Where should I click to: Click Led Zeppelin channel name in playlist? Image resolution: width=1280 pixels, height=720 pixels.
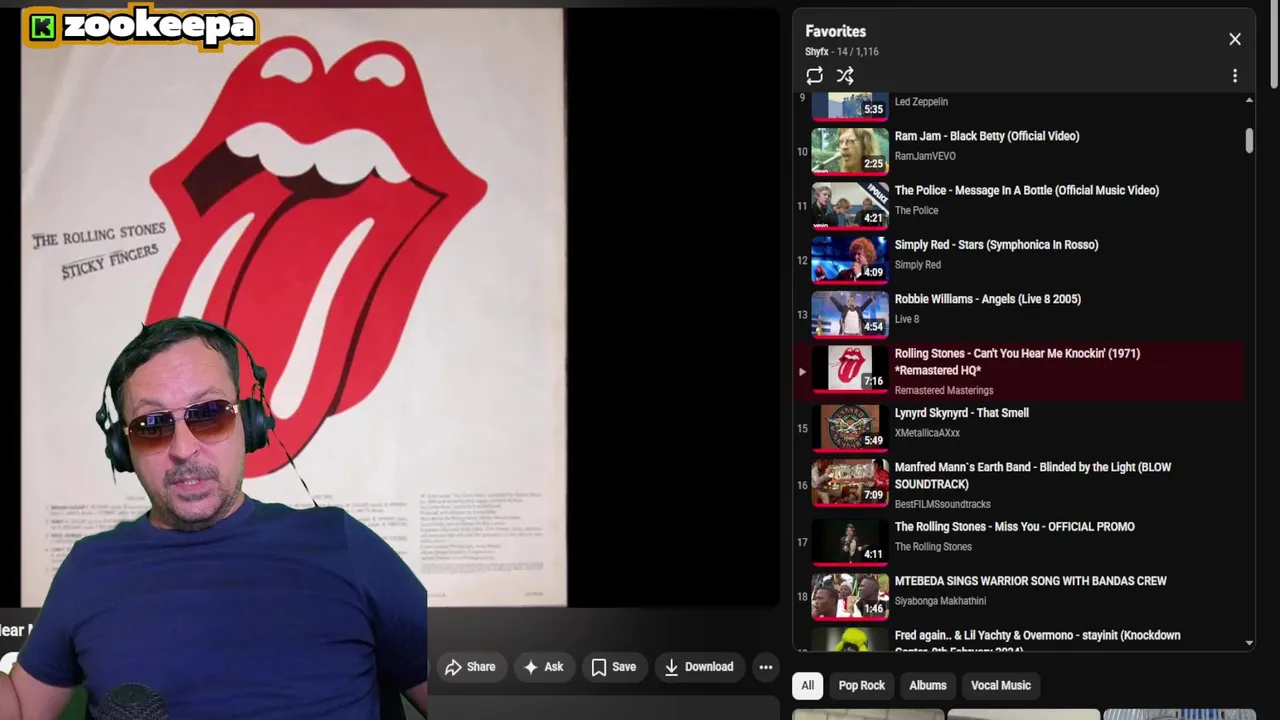[921, 102]
